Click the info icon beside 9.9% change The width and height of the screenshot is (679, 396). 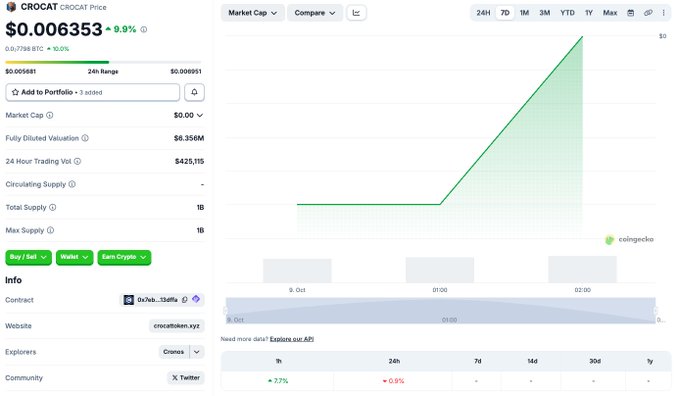click(144, 29)
